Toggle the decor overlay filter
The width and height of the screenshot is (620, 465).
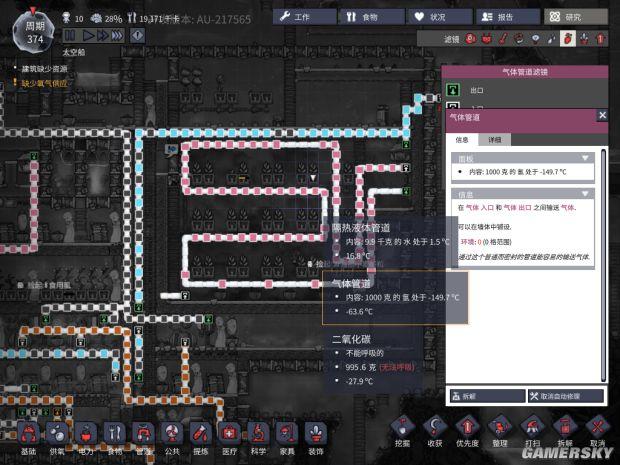584,39
